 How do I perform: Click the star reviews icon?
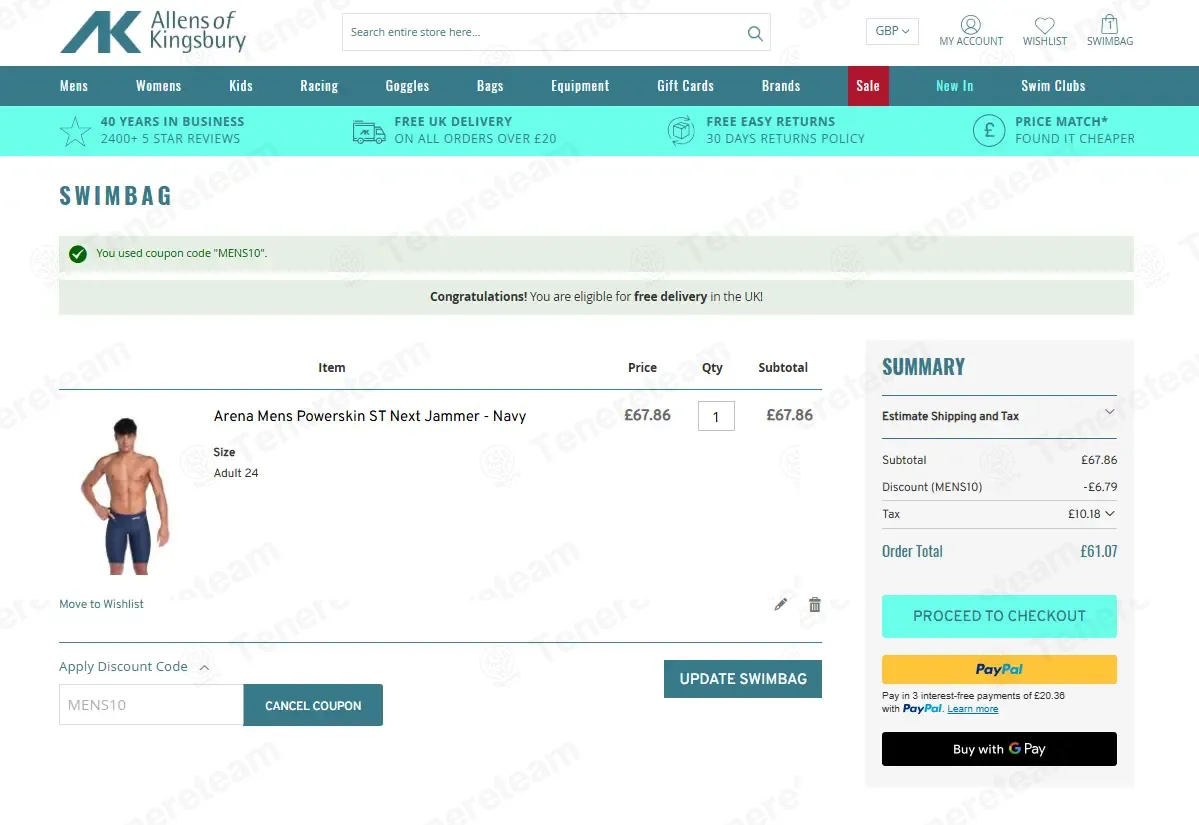click(x=75, y=131)
